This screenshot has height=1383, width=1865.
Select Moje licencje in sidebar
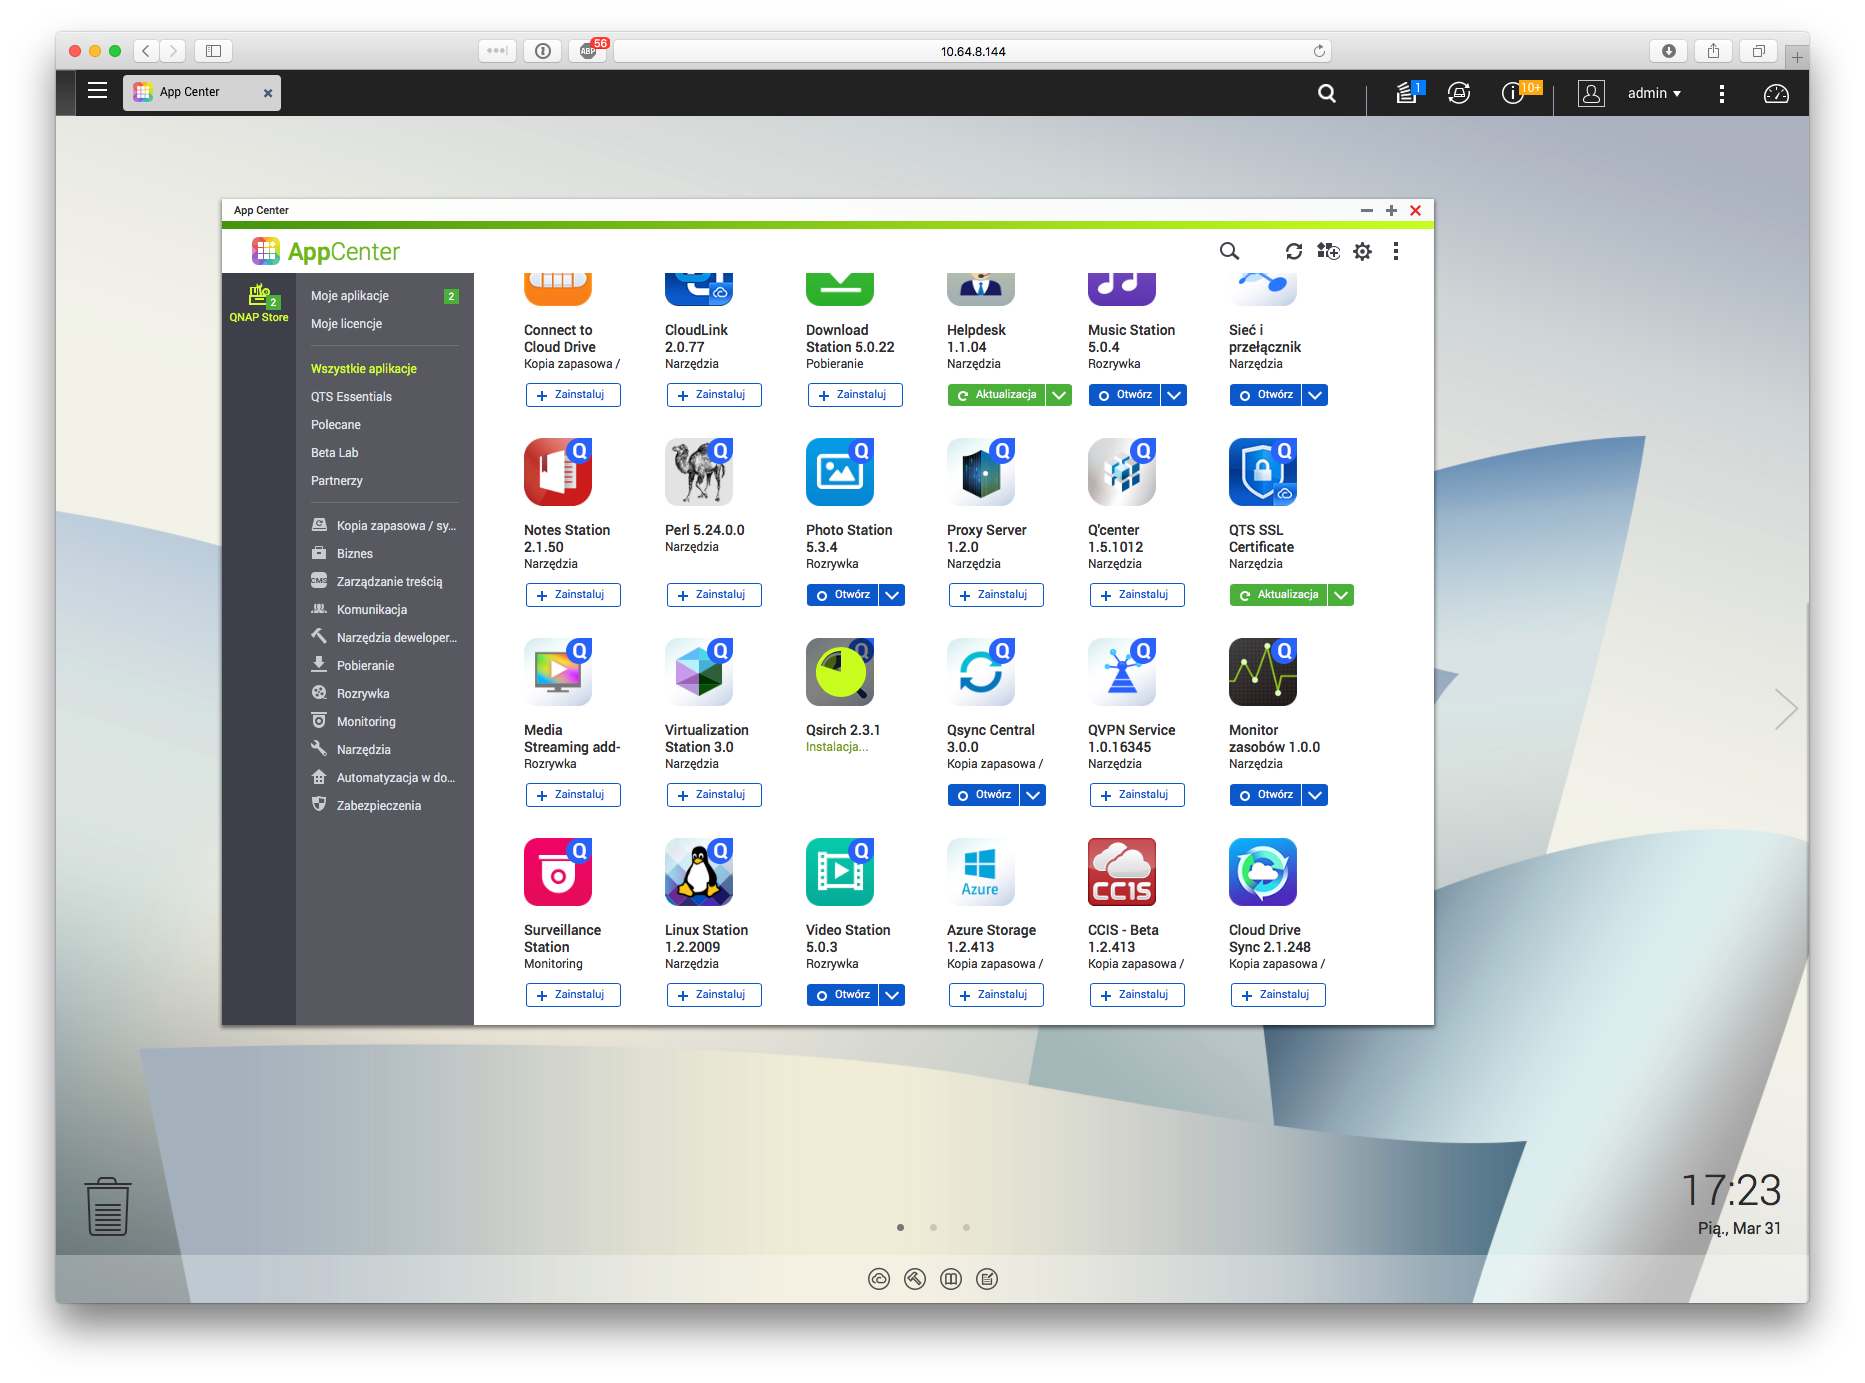(346, 324)
